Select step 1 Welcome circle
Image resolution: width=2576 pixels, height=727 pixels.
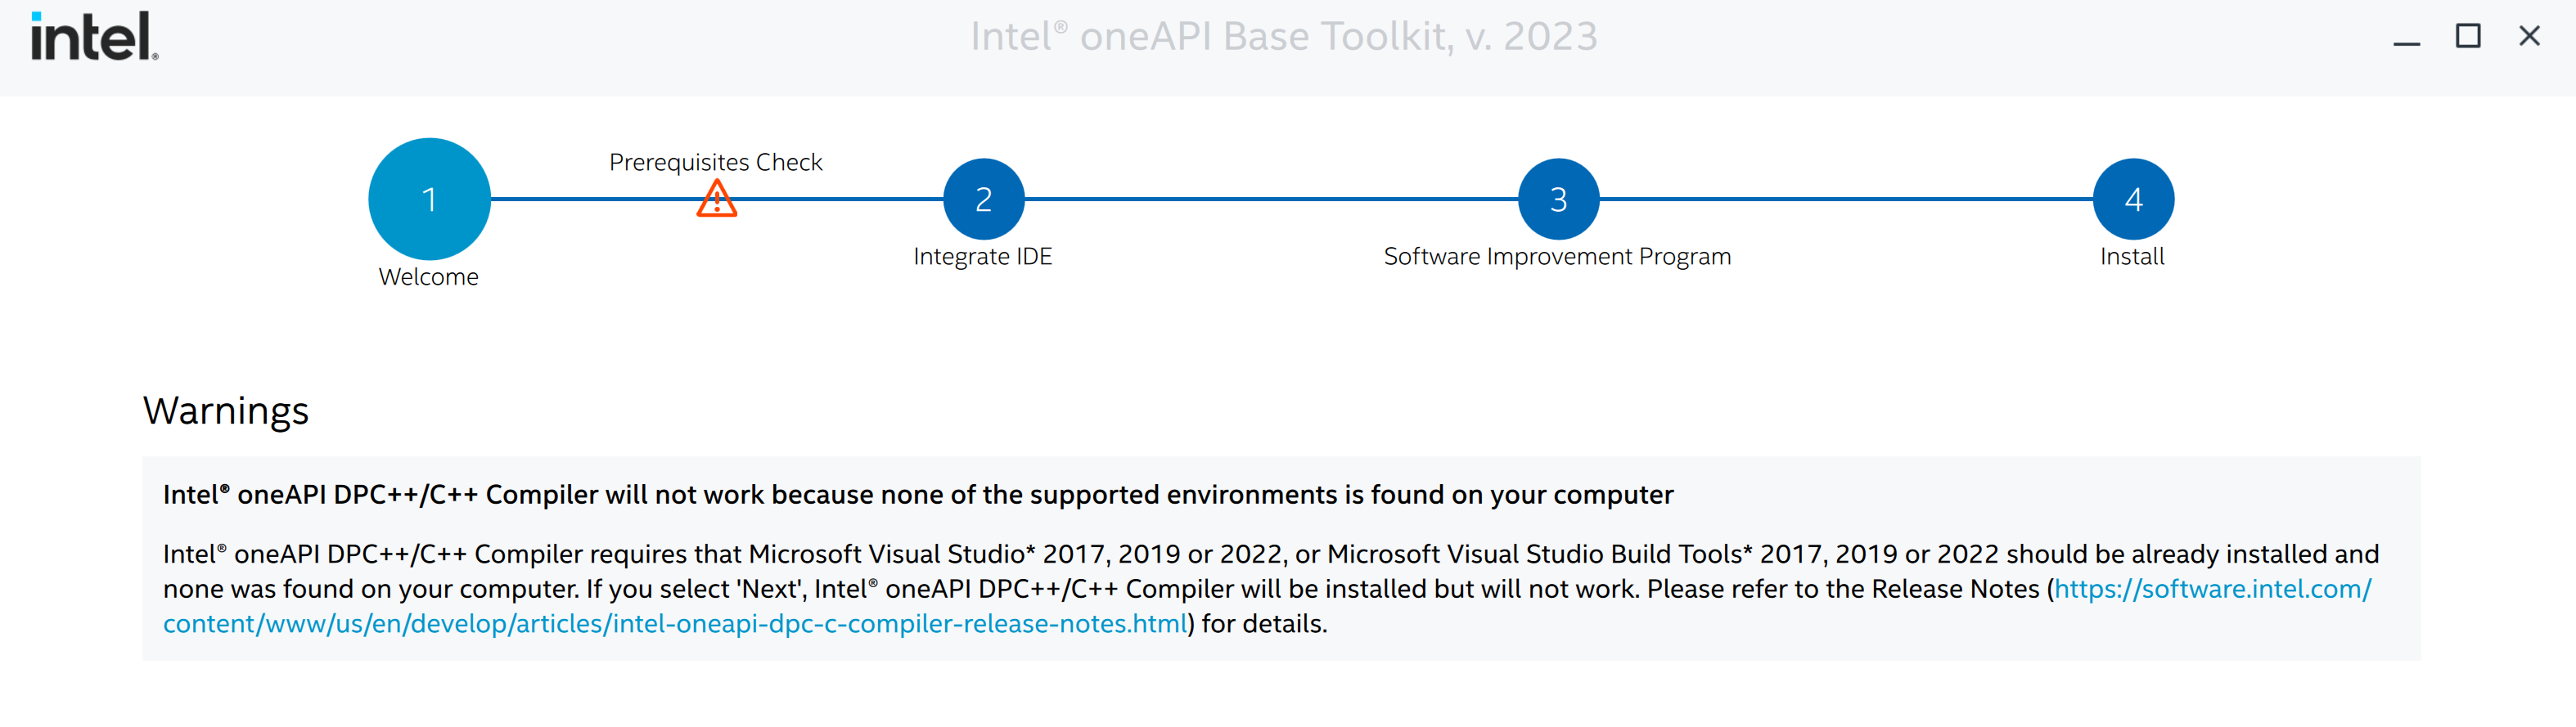(x=429, y=198)
